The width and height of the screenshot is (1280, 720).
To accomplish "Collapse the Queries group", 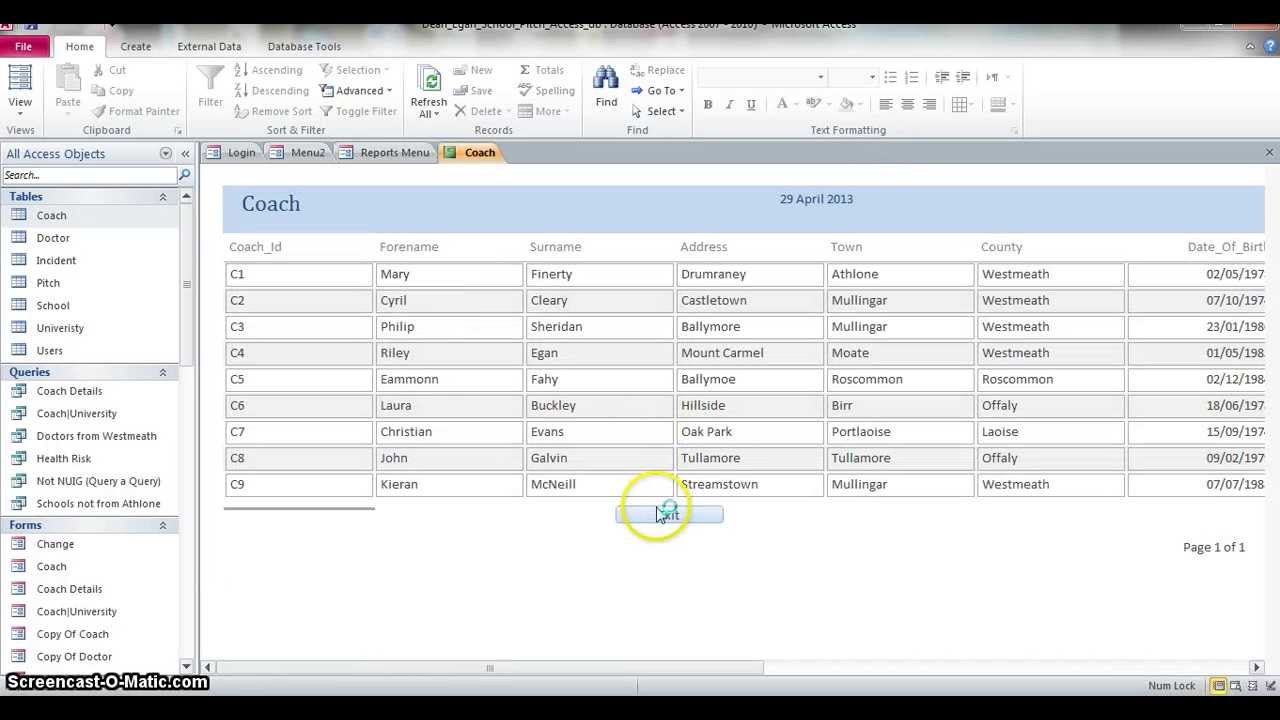I will point(162,372).
